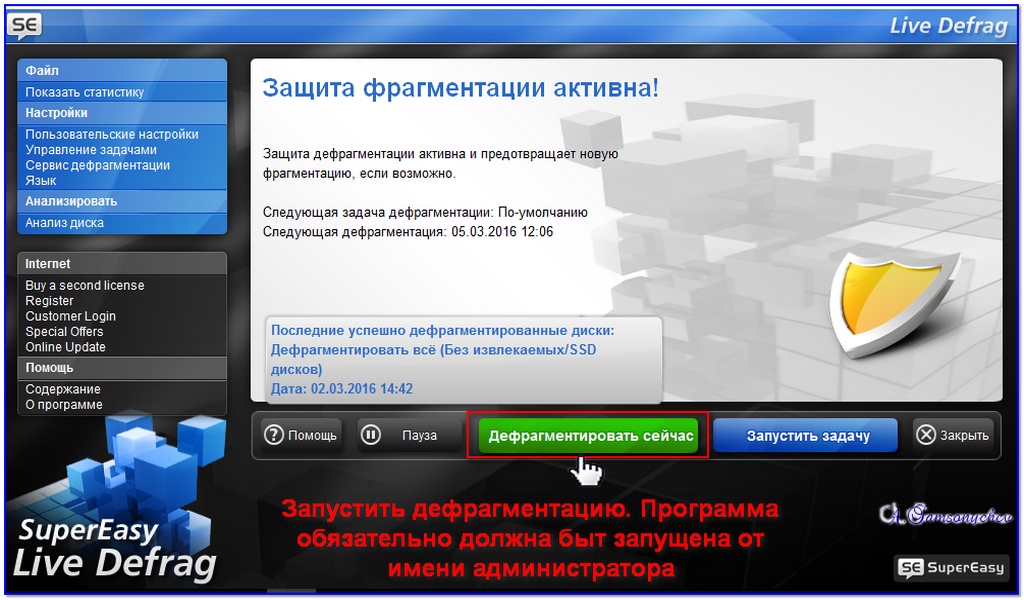Image resolution: width=1024 pixels, height=600 pixels.
Task: Click Дефрагментировать всё (Без извлекаемых/SSD text
Action: (x=434, y=350)
